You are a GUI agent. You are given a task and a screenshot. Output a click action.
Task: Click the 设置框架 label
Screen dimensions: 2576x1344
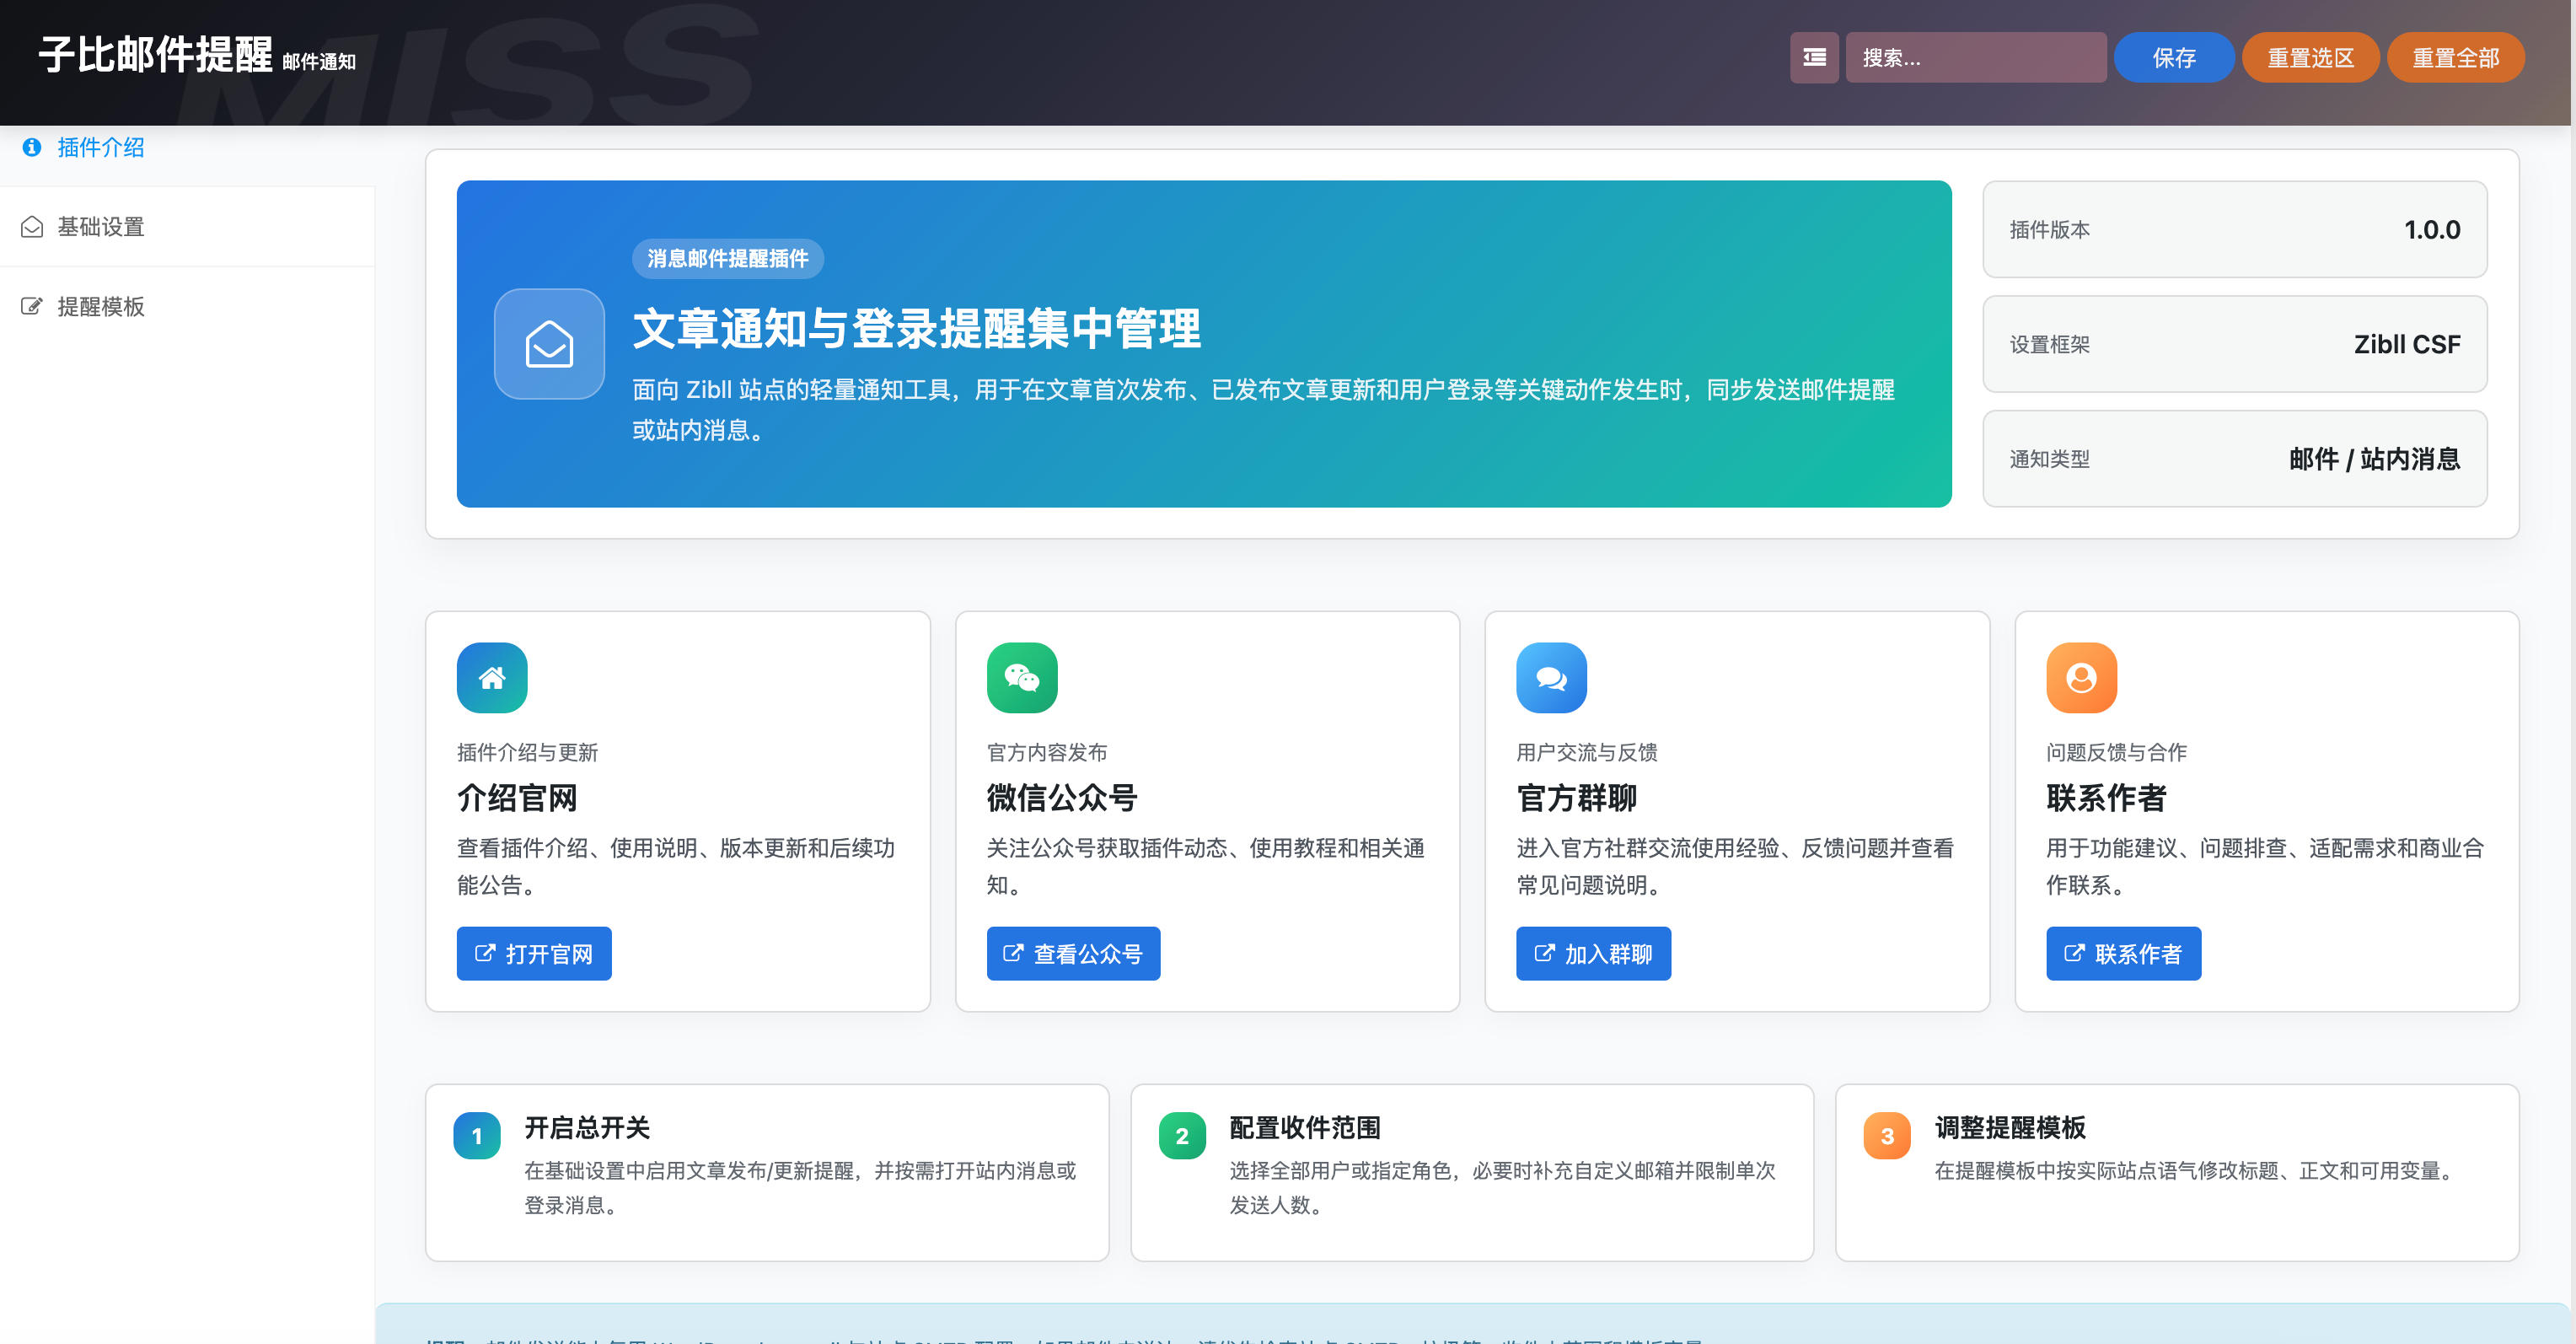[x=2050, y=345]
